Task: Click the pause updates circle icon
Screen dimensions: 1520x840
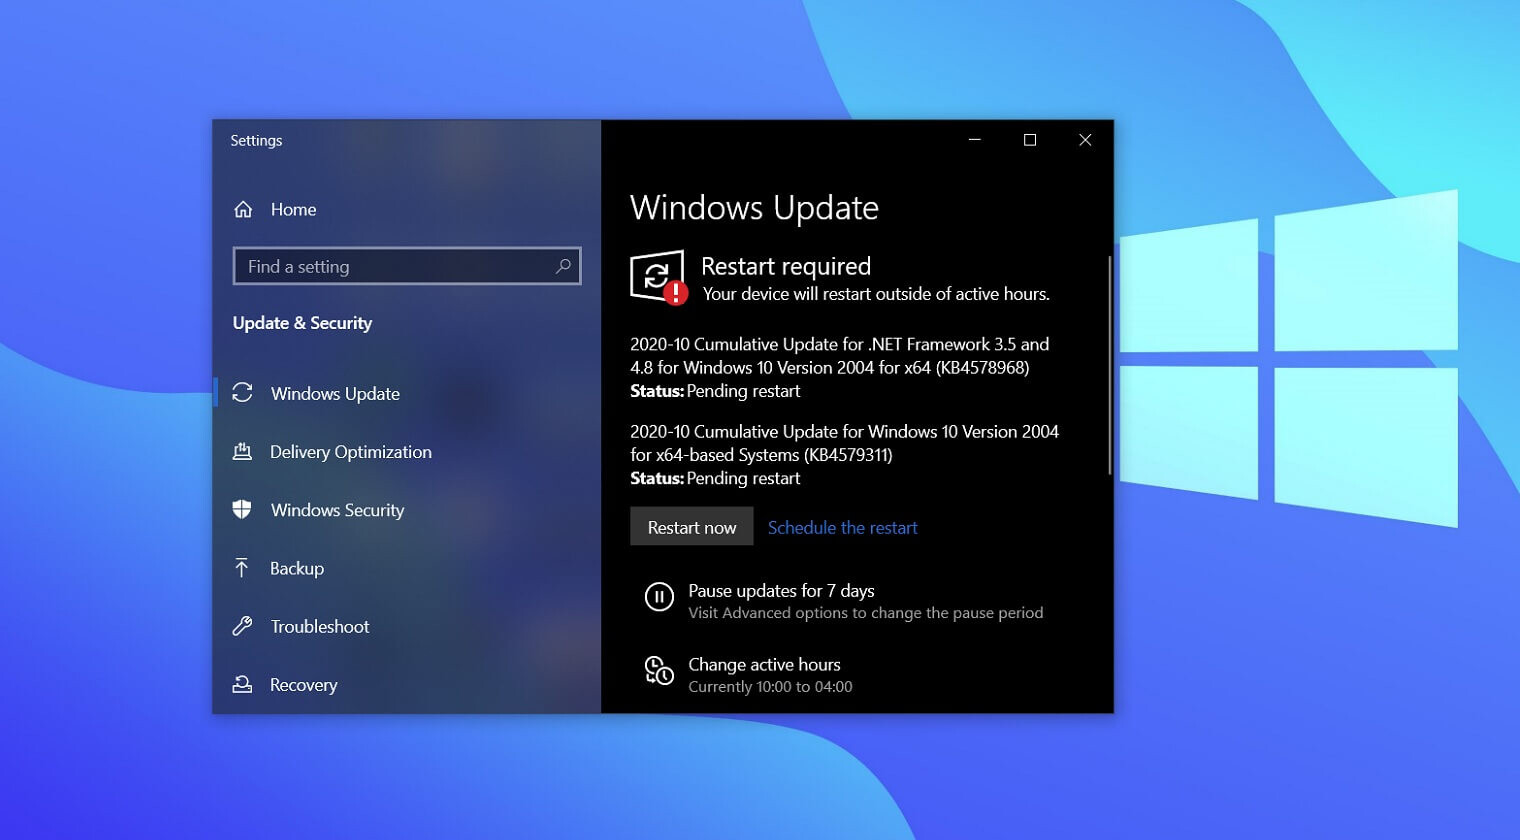Action: coord(659,597)
